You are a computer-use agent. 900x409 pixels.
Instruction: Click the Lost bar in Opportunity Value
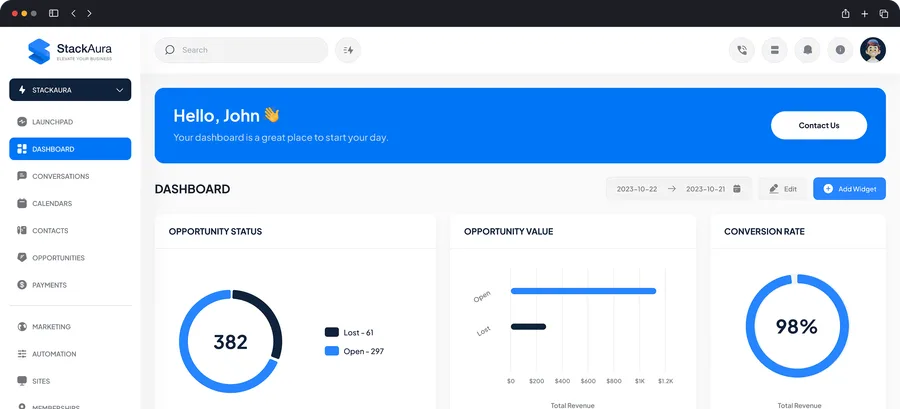528,326
